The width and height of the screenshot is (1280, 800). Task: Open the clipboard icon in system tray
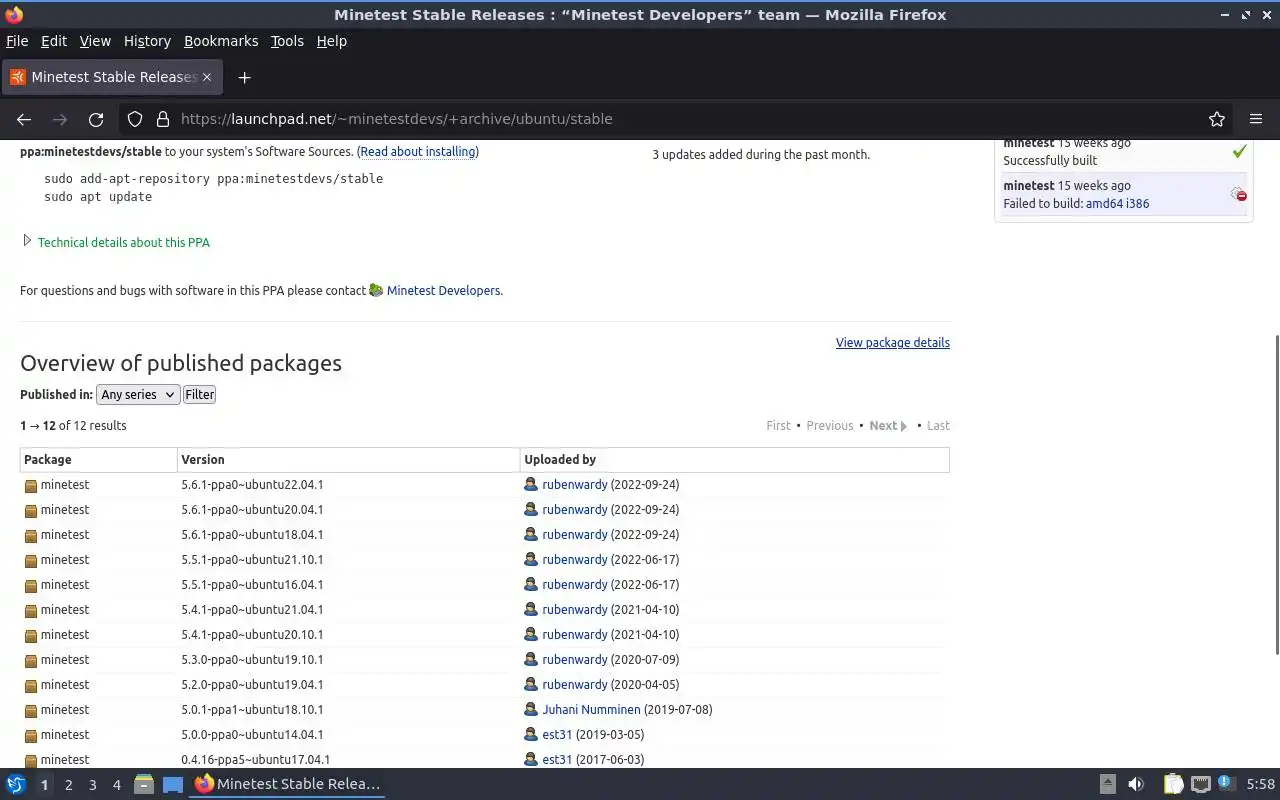click(x=1173, y=785)
